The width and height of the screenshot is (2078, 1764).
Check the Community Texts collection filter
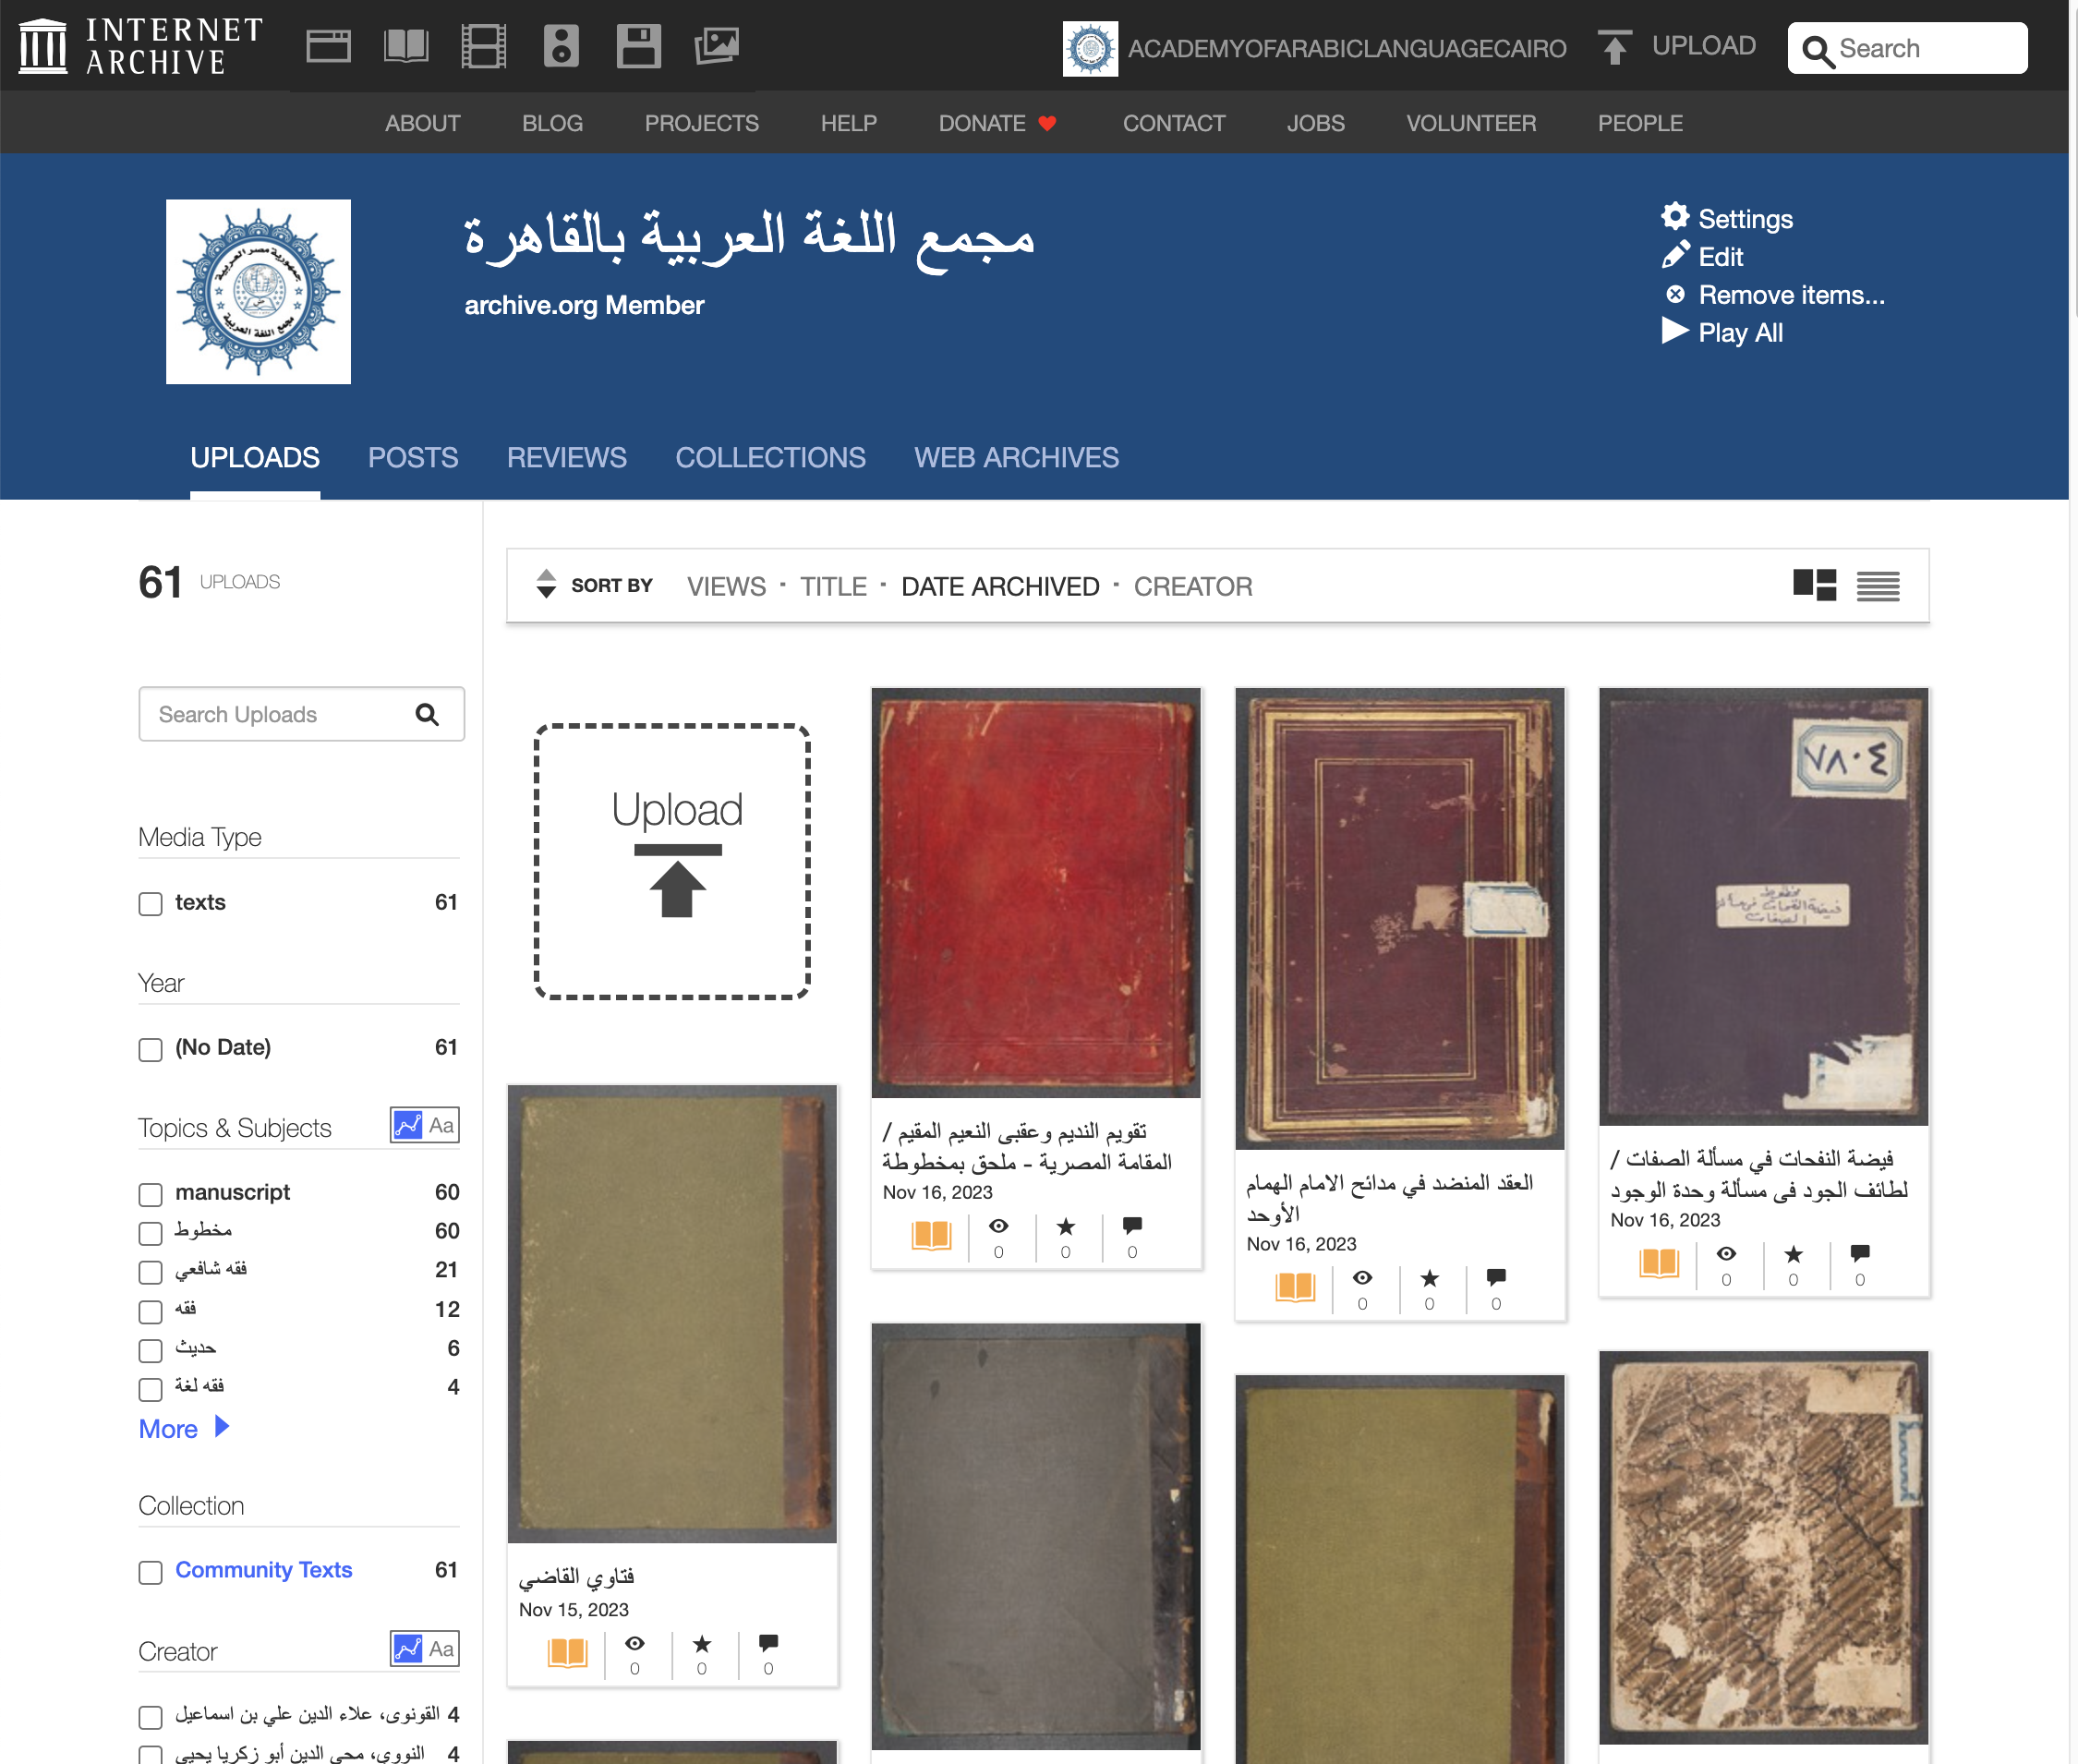[x=150, y=1572]
